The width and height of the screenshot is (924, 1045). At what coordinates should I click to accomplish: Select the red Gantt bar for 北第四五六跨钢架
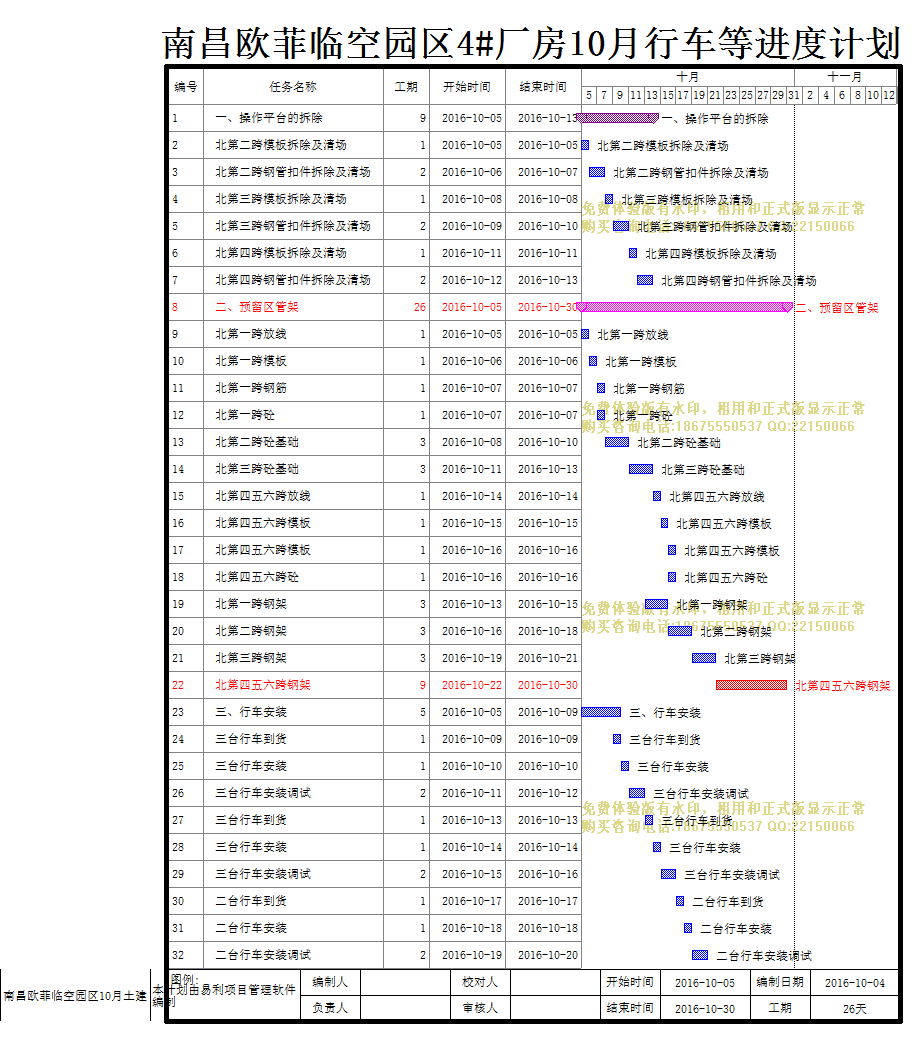click(x=751, y=685)
